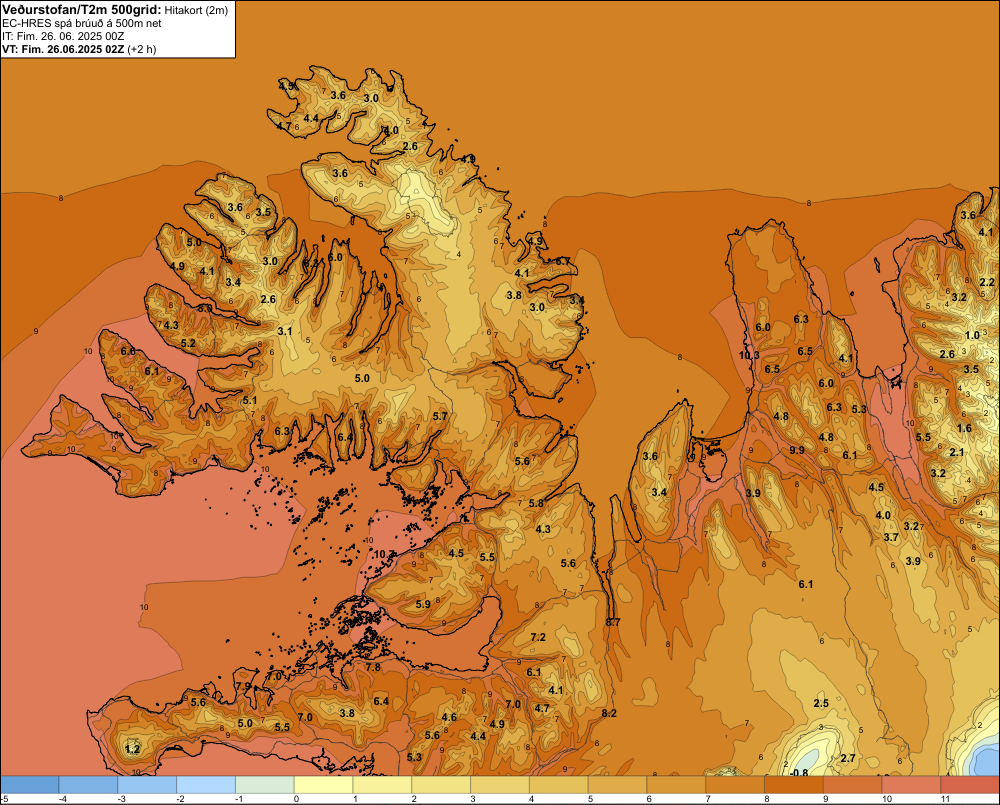The image size is (1000, 805).
Task: Click the 3.7 temperature value
Action: click(x=891, y=537)
